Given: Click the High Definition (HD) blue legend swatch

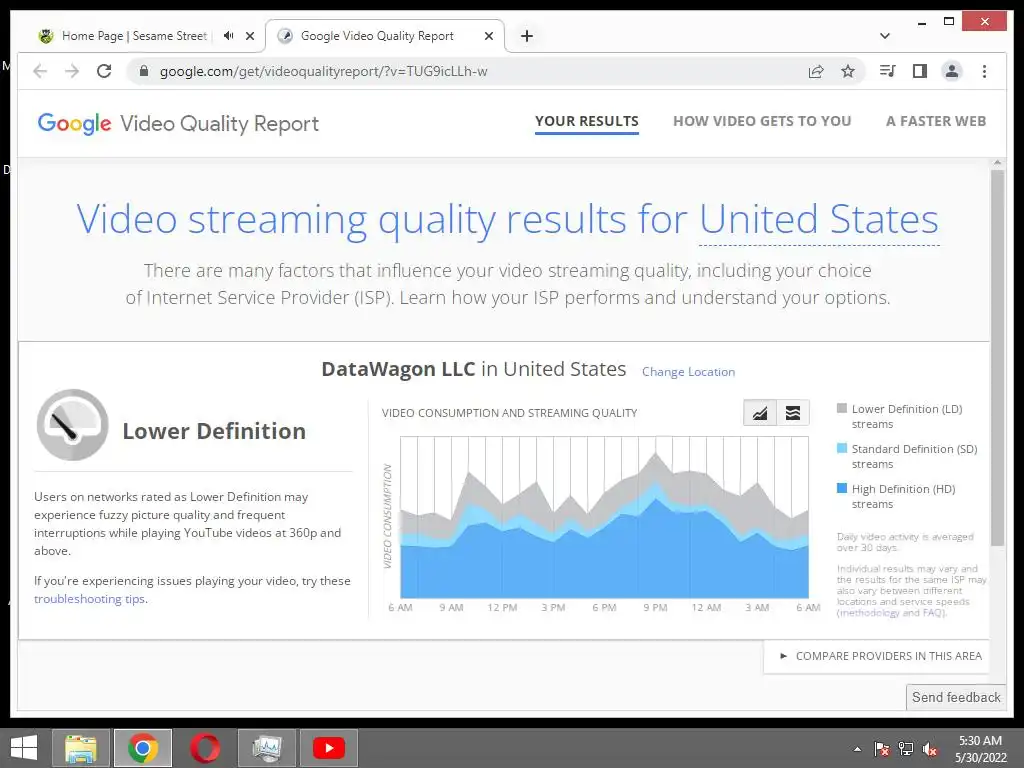Looking at the screenshot, I should tap(842, 488).
